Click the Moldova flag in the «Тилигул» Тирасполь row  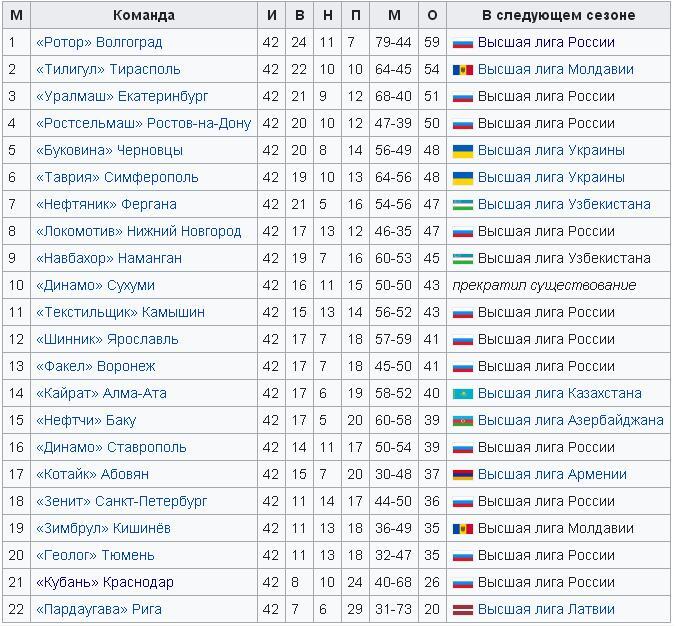[463, 70]
